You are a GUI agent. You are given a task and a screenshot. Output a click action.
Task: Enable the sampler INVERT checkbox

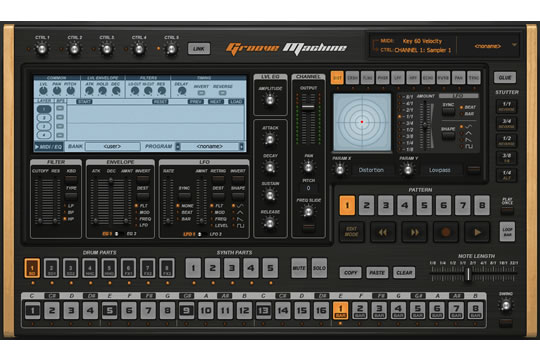point(201,93)
